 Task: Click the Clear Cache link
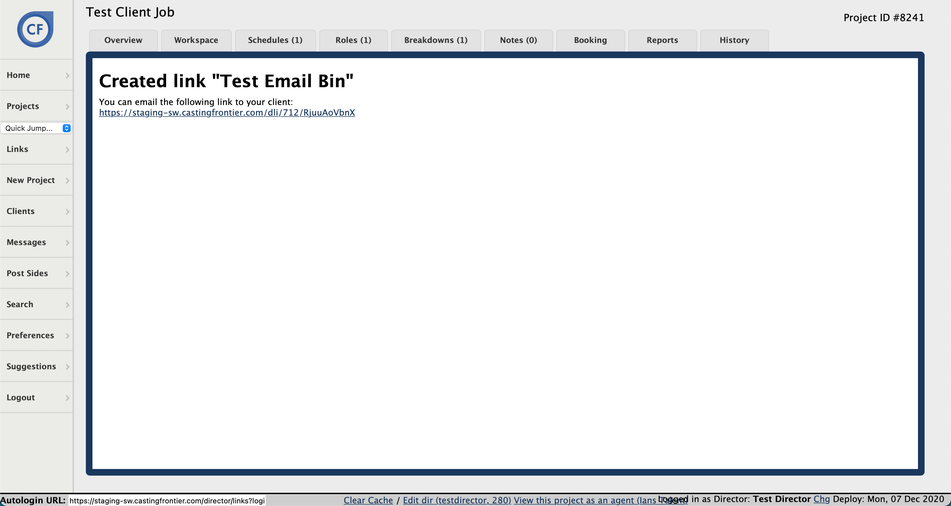[368, 501]
